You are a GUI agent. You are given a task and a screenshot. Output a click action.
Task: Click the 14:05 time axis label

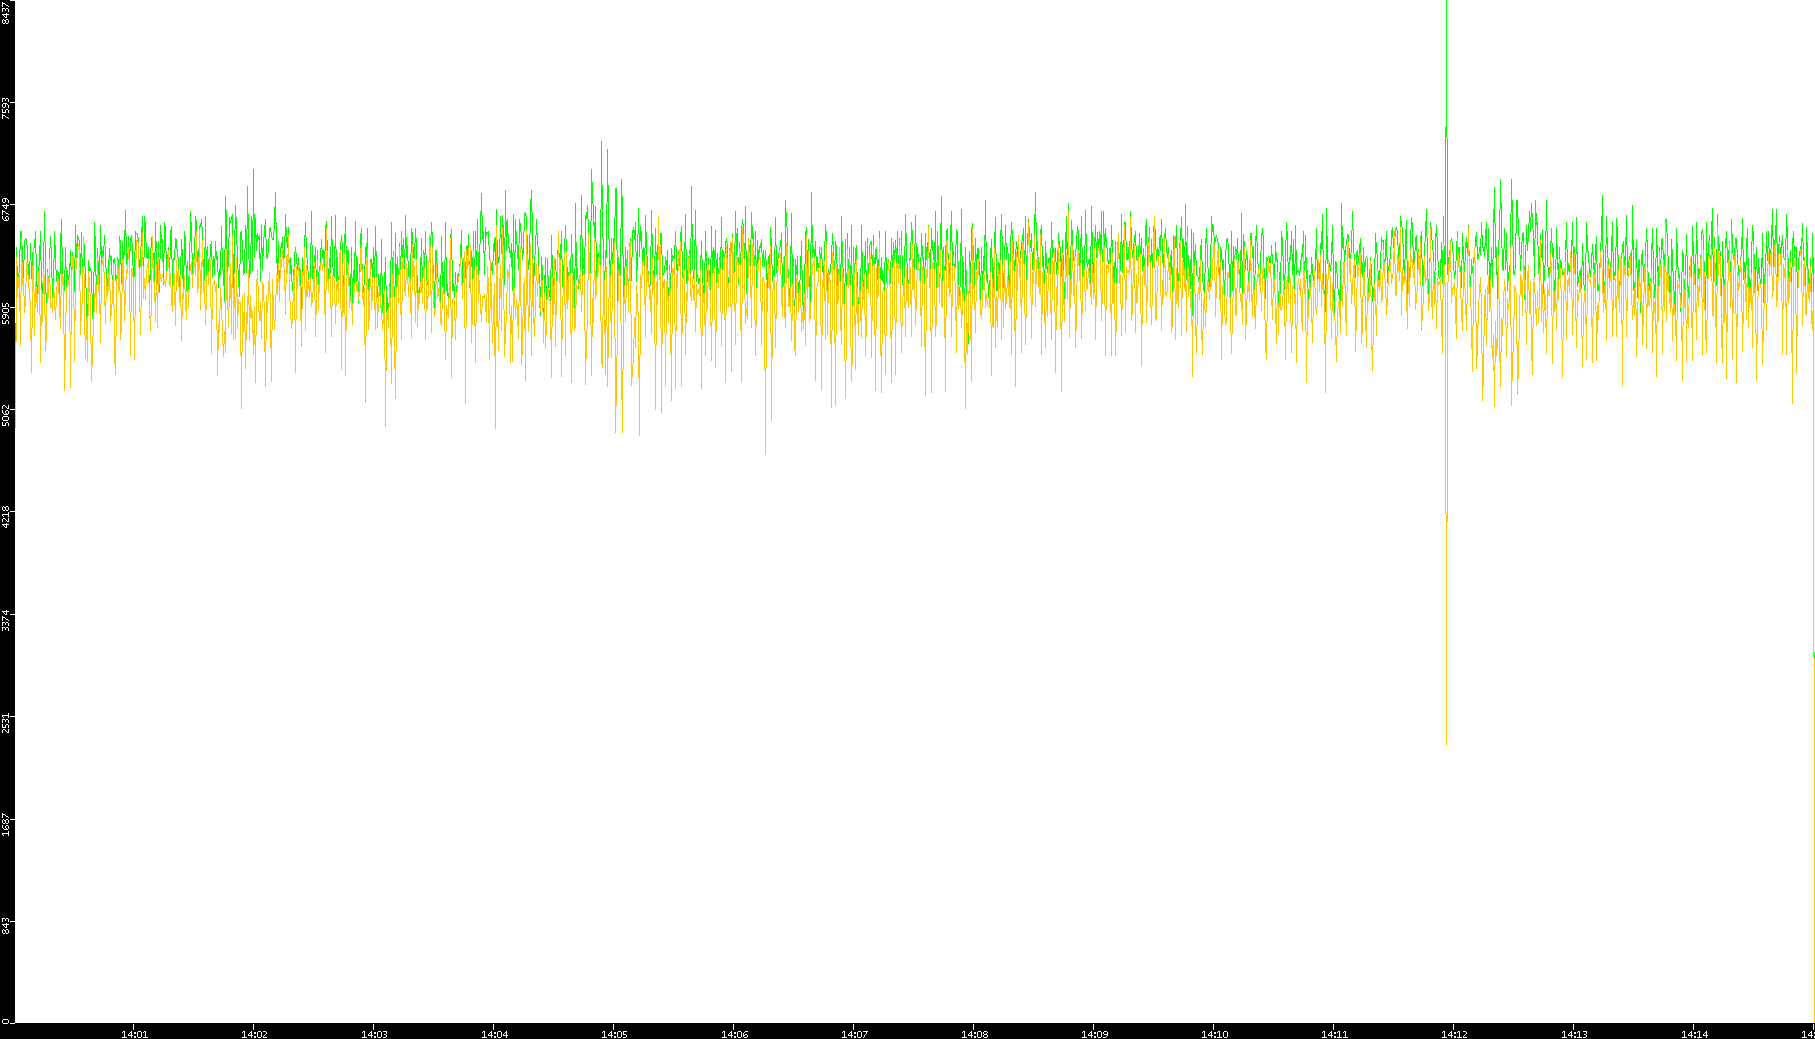[x=614, y=1034]
